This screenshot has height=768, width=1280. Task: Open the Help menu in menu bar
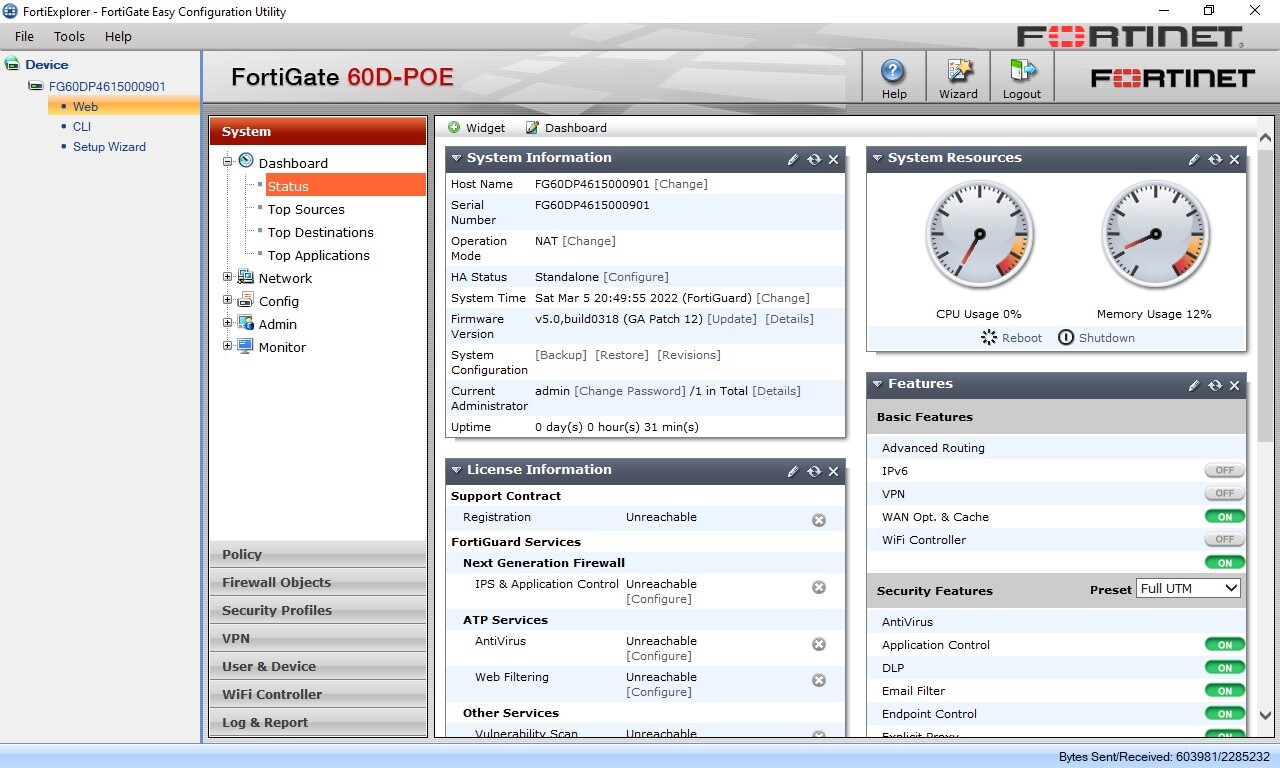(x=118, y=36)
